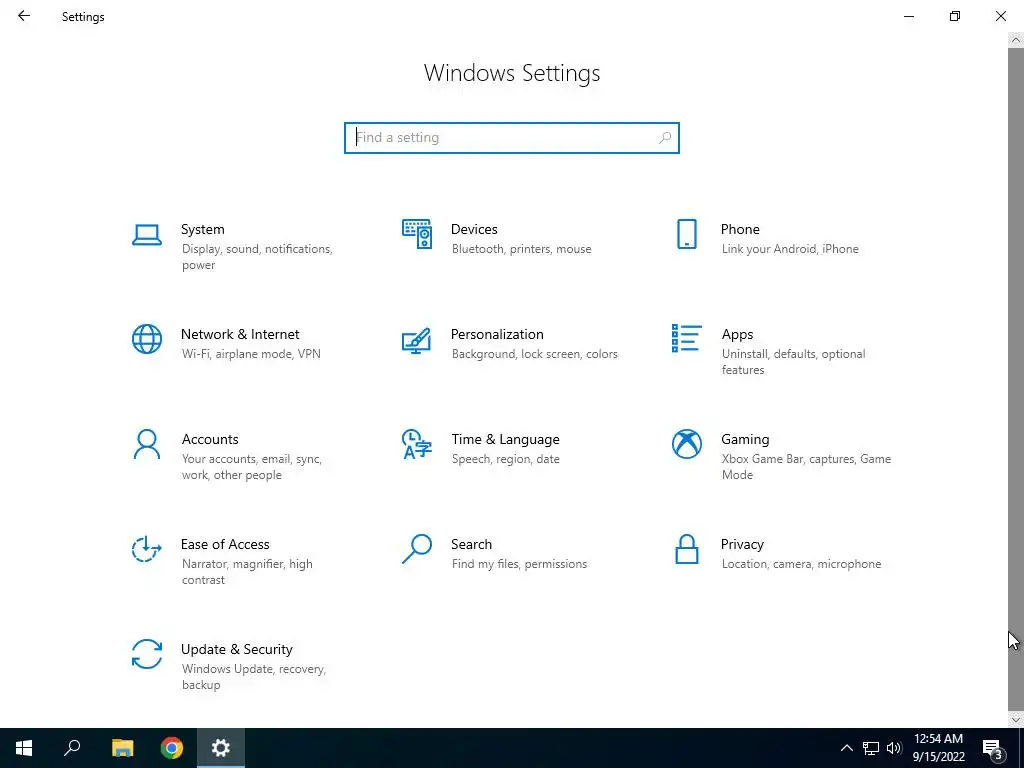
Task: Launch File Explorer from the taskbar
Action: click(122, 748)
